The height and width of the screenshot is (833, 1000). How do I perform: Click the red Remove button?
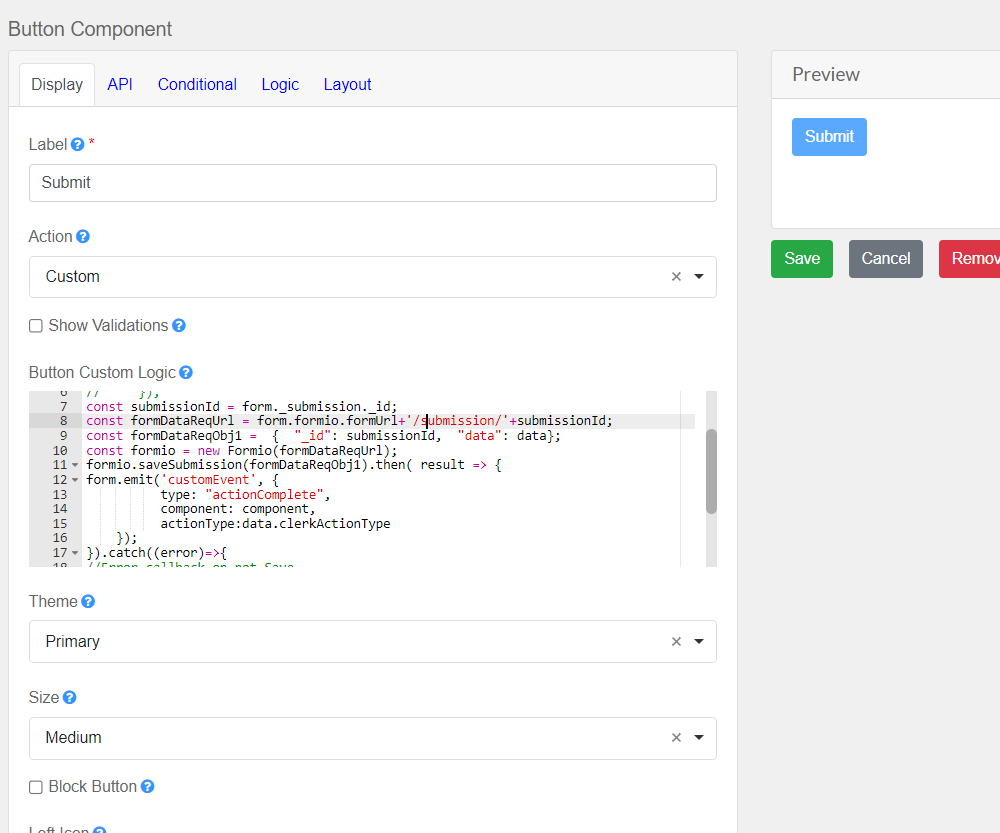(x=969, y=259)
